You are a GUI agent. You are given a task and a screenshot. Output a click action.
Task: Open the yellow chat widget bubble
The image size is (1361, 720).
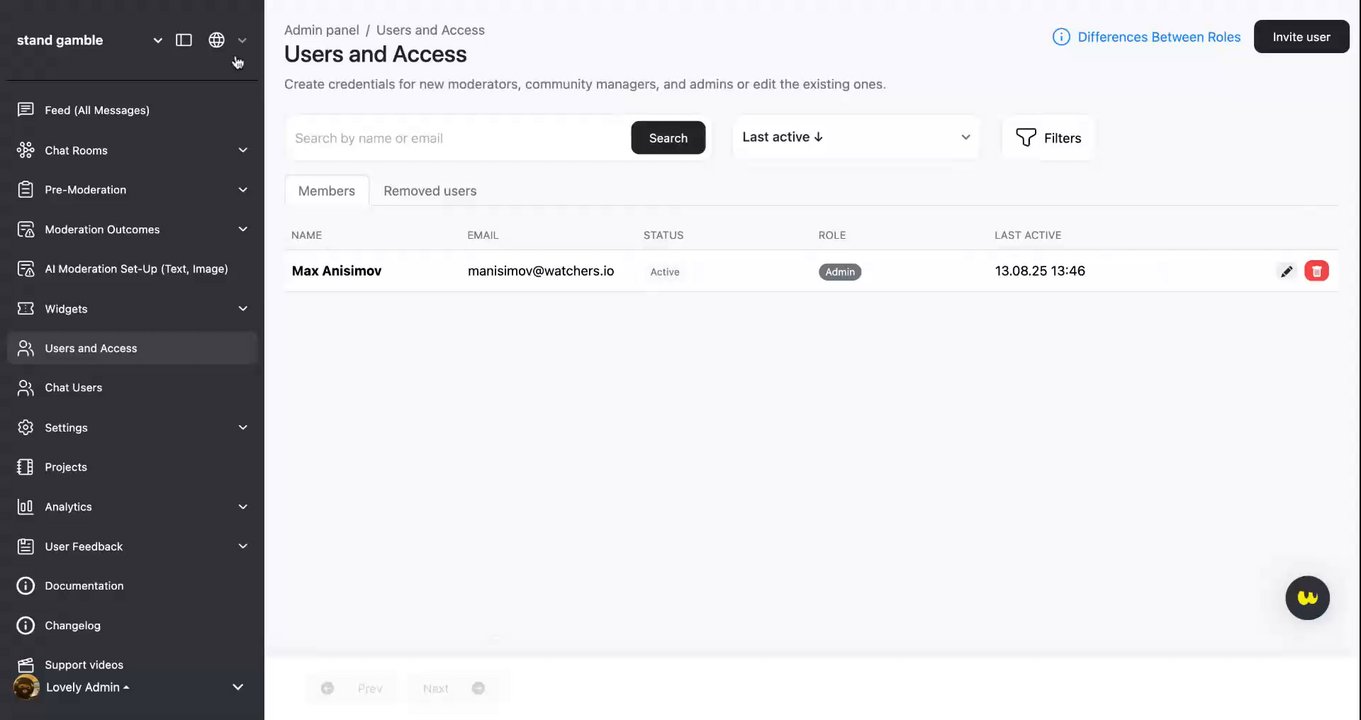tap(1307, 598)
